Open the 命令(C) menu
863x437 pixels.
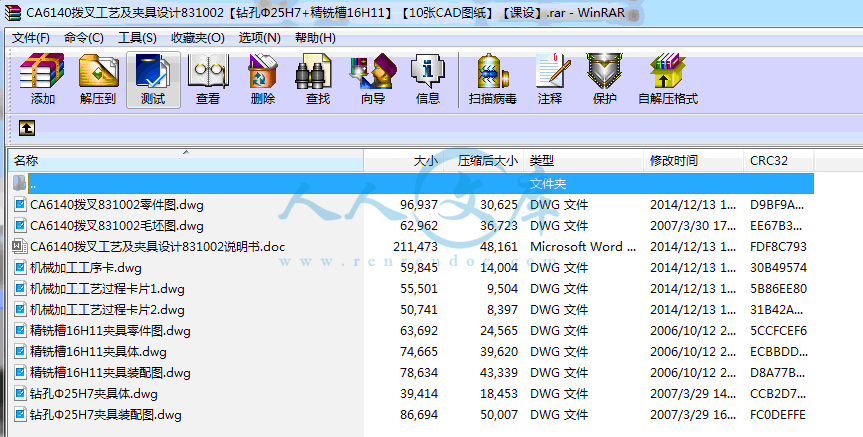[84, 38]
